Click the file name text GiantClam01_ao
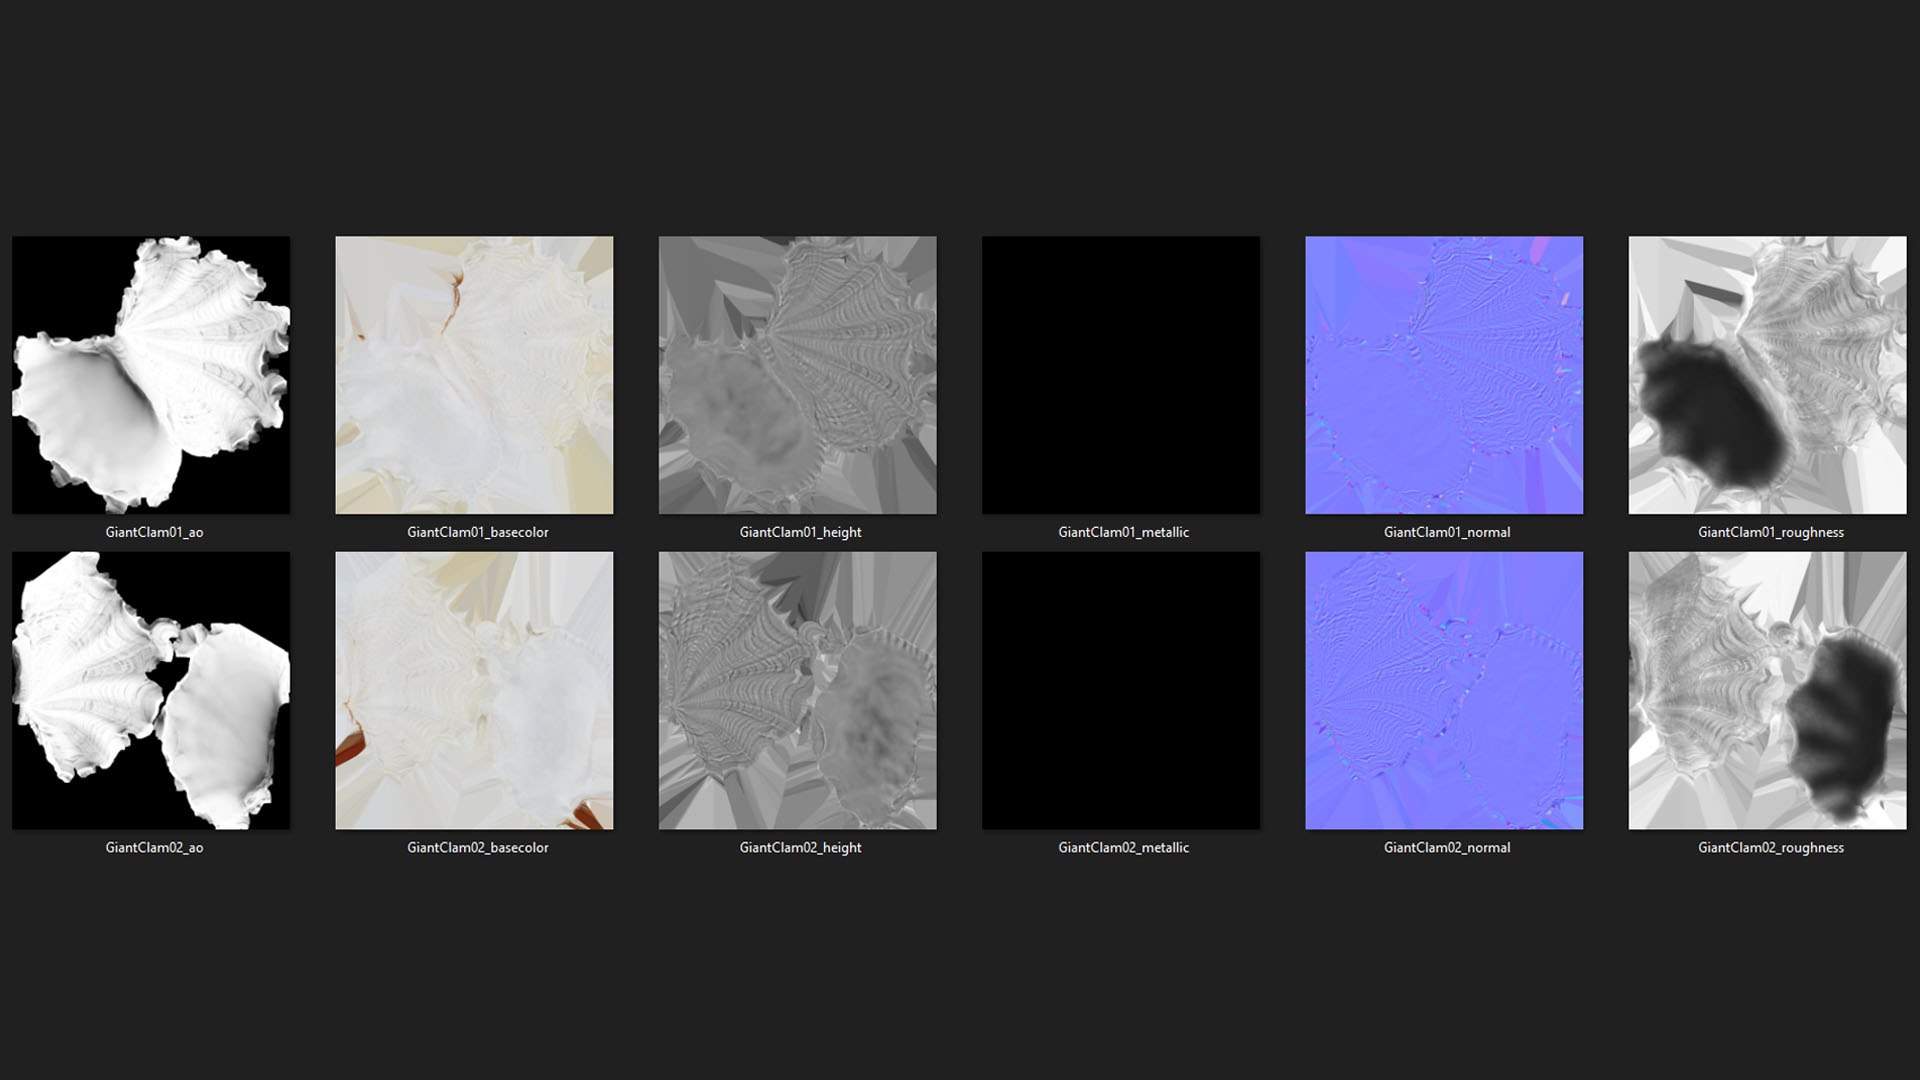 click(154, 532)
